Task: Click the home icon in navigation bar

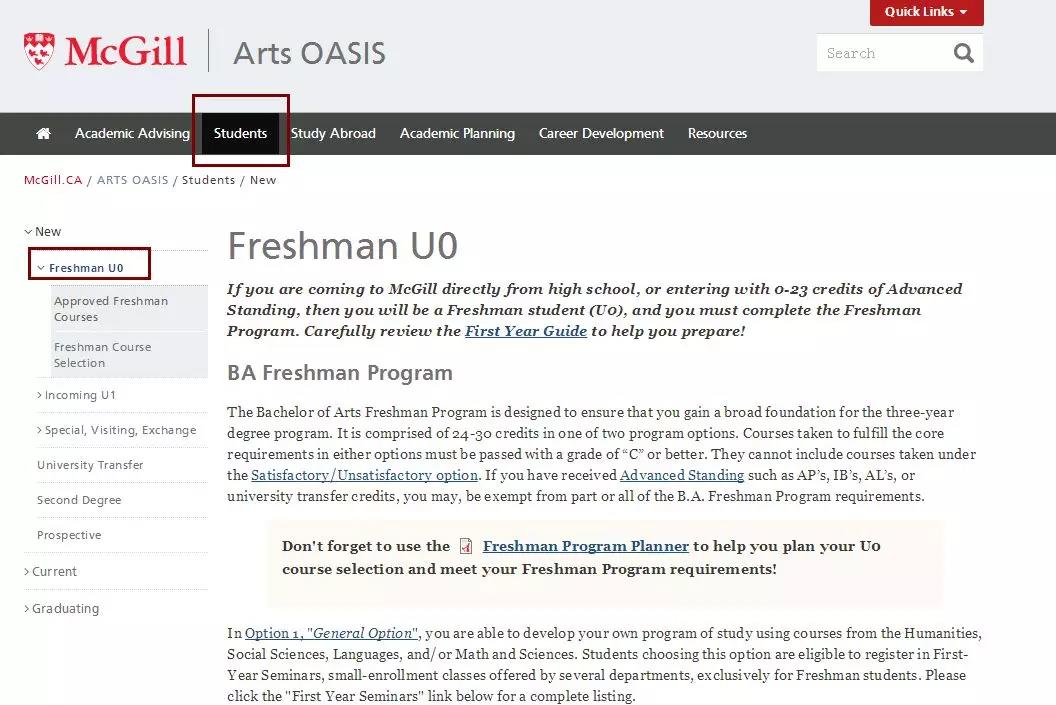Action: (x=43, y=133)
